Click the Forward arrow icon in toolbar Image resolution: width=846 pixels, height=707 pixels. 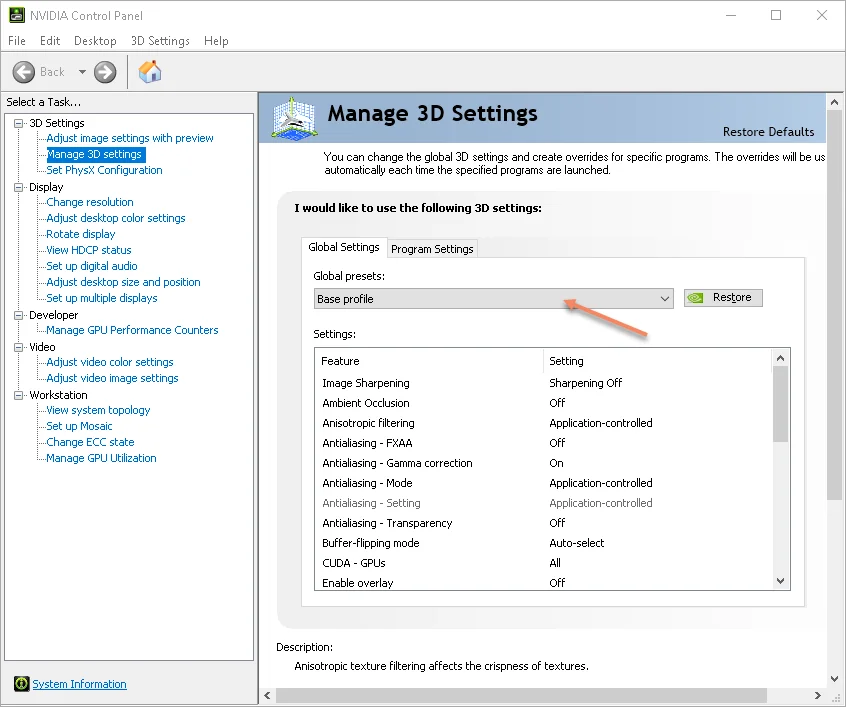pos(105,72)
